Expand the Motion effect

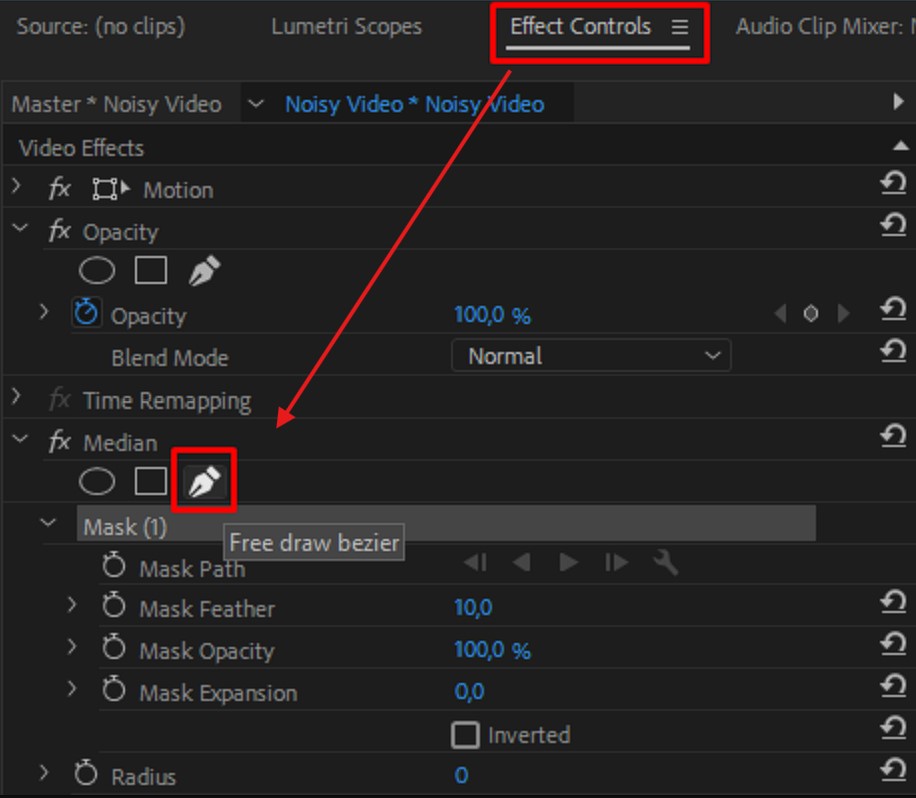click(17, 186)
